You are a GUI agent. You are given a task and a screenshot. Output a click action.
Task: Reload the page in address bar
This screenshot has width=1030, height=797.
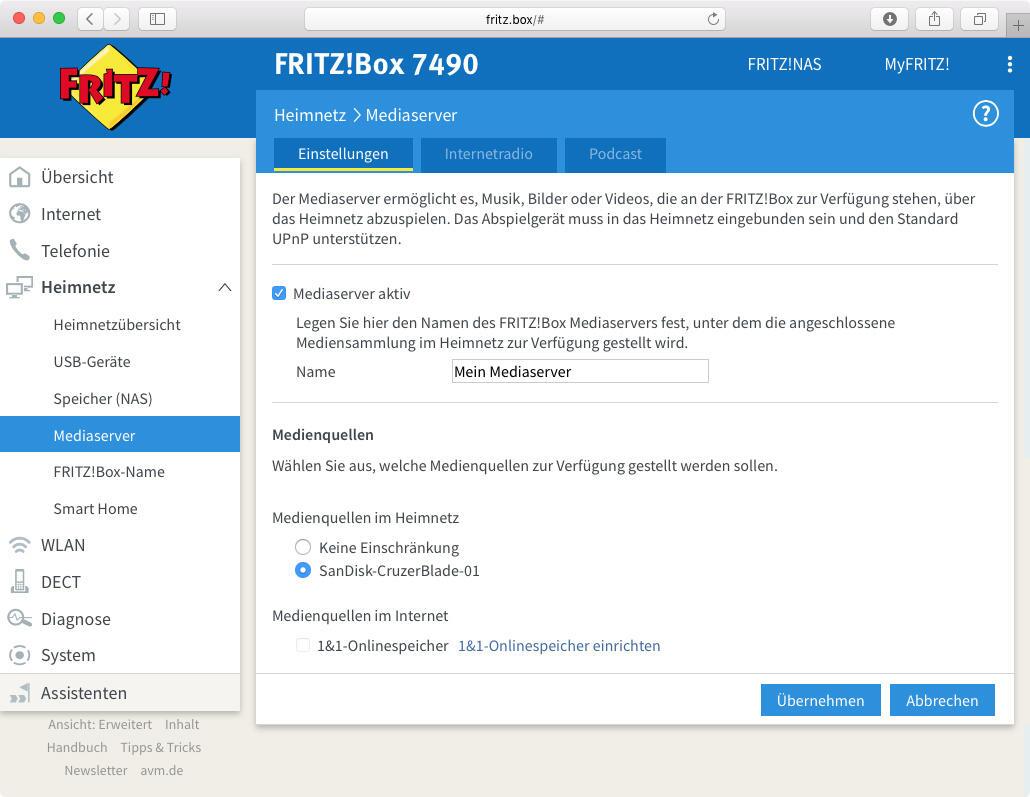point(713,19)
